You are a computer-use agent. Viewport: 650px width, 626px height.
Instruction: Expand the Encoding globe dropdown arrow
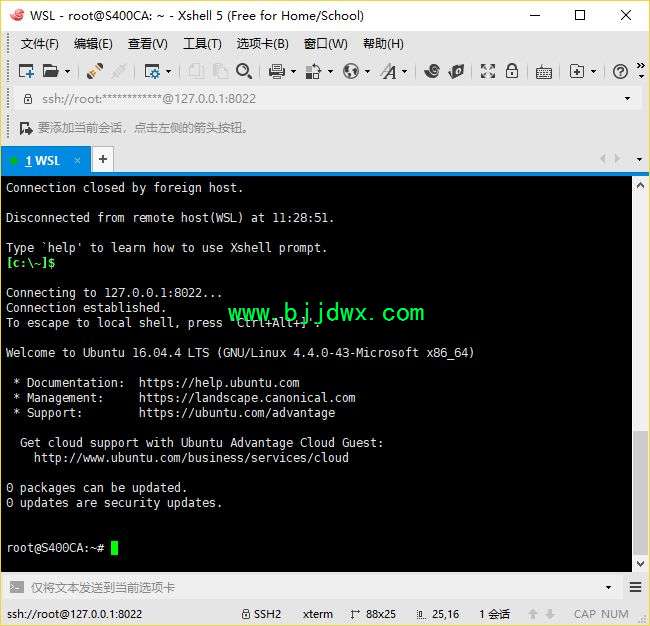367,72
